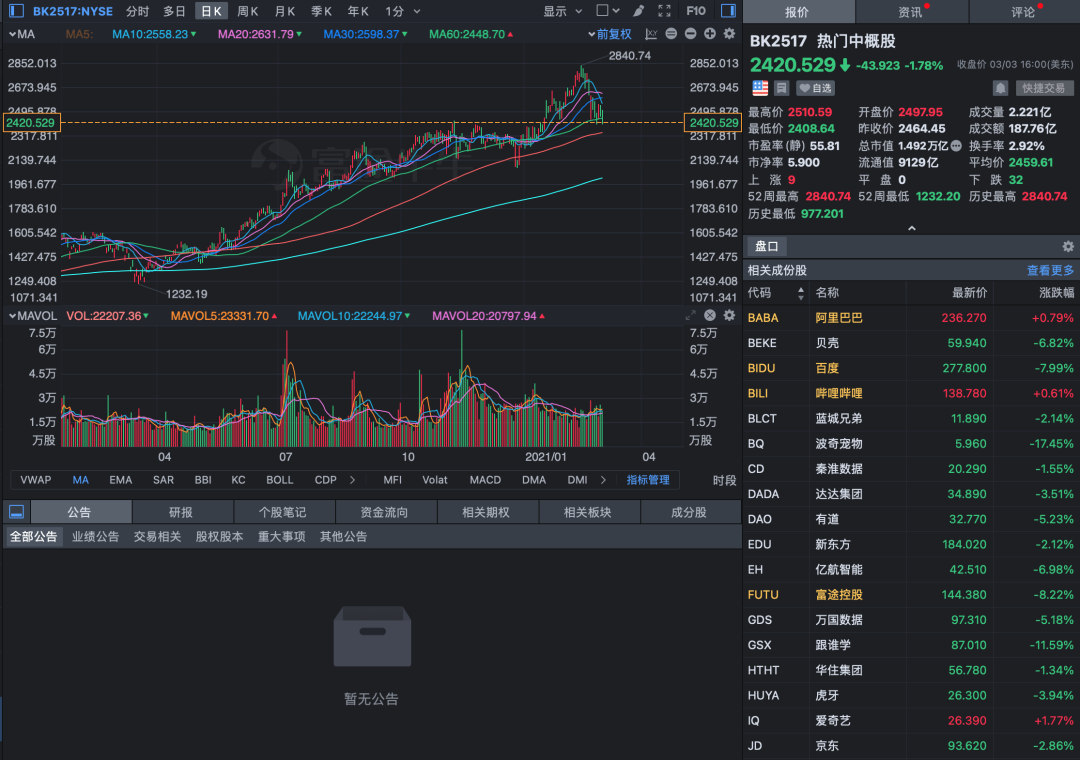The image size is (1080, 760).
Task: Open the 相关期权 related options tab
Action: click(486, 512)
